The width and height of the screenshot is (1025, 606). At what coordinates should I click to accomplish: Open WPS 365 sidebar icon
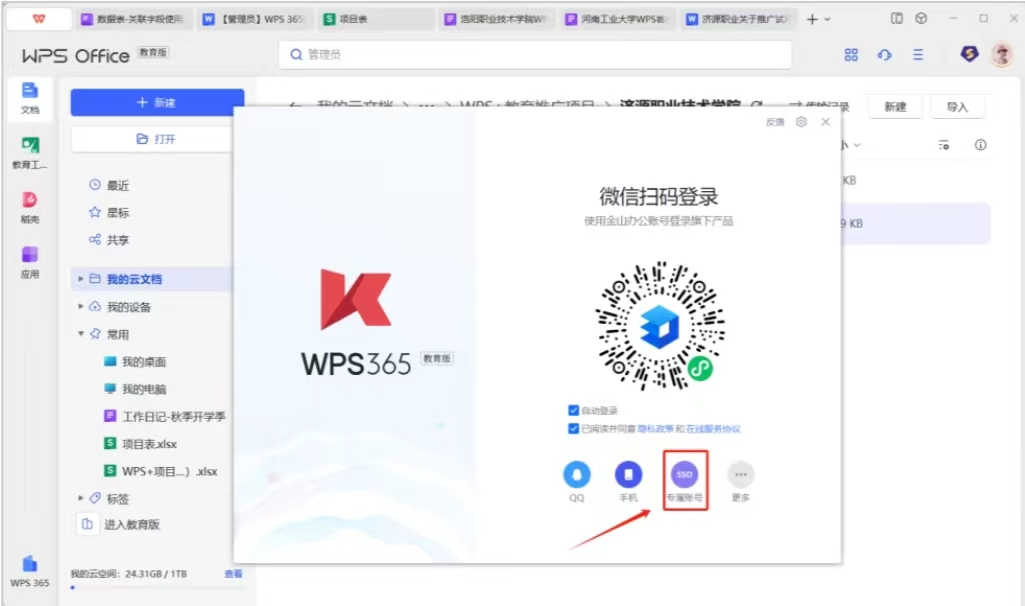pos(30,571)
